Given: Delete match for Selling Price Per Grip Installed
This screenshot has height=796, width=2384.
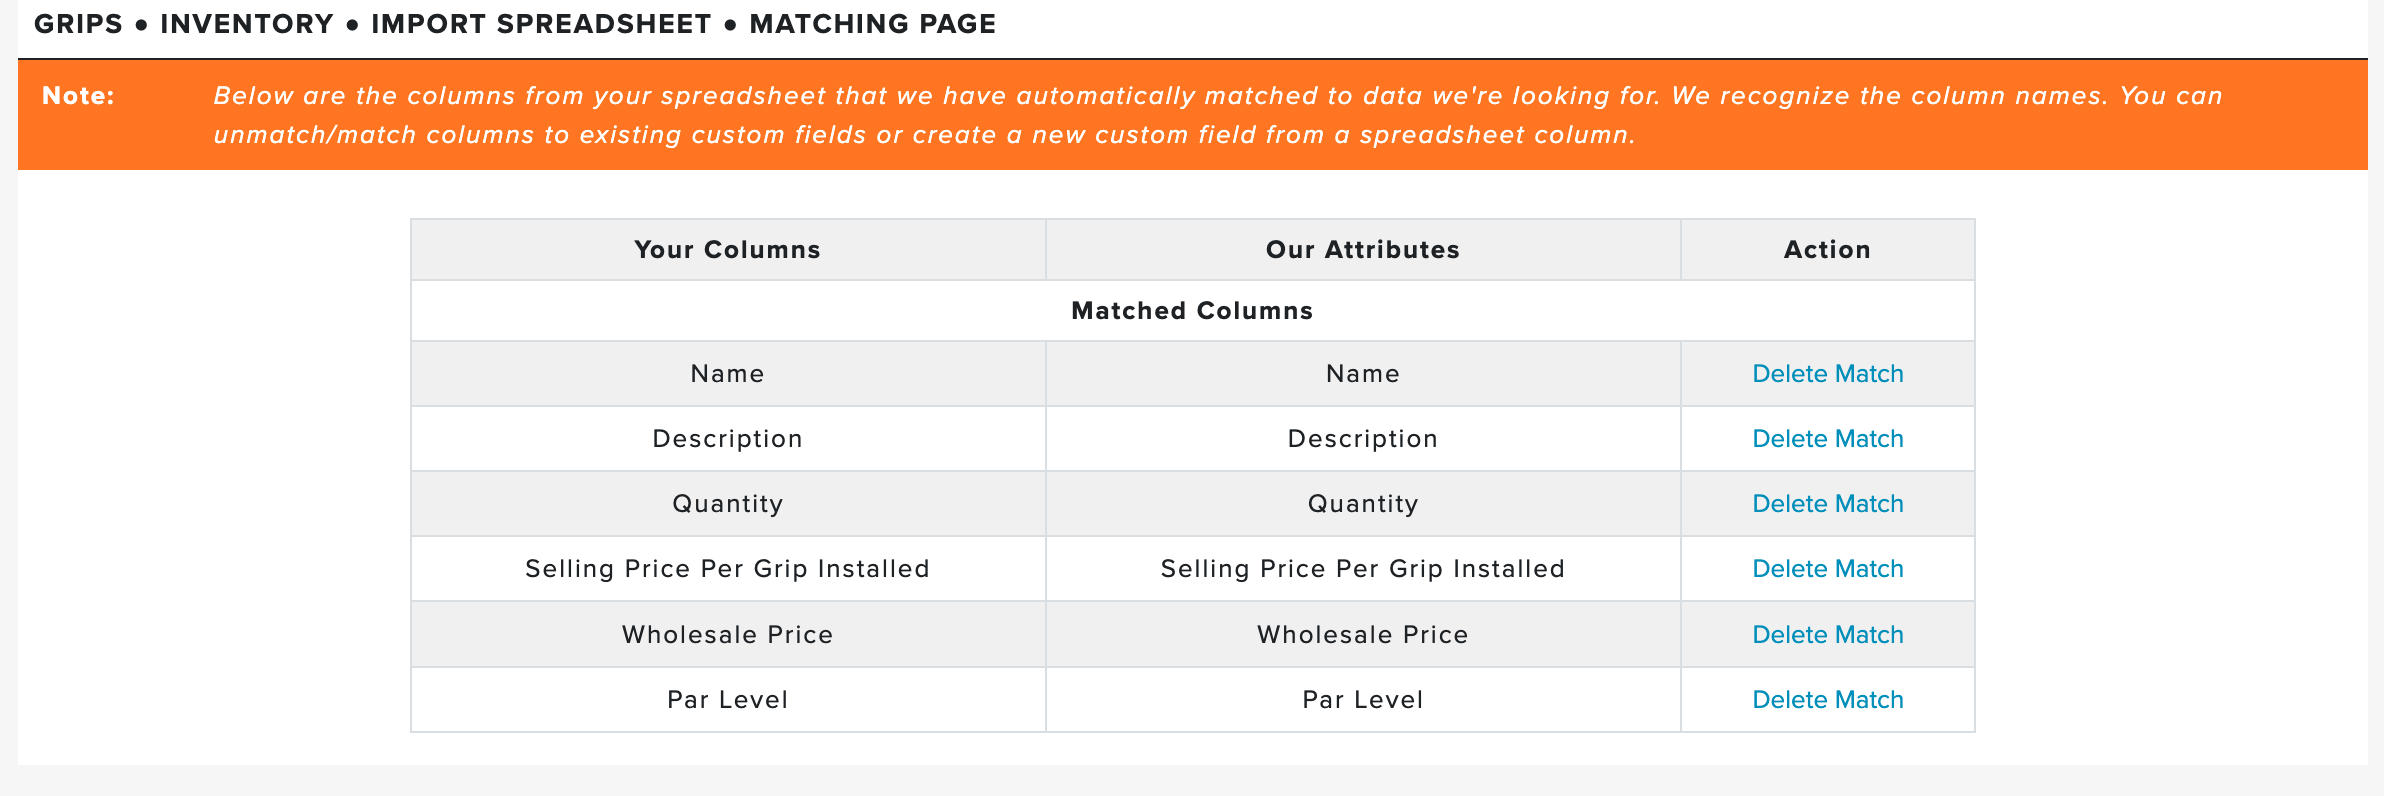Looking at the screenshot, I should (1827, 569).
